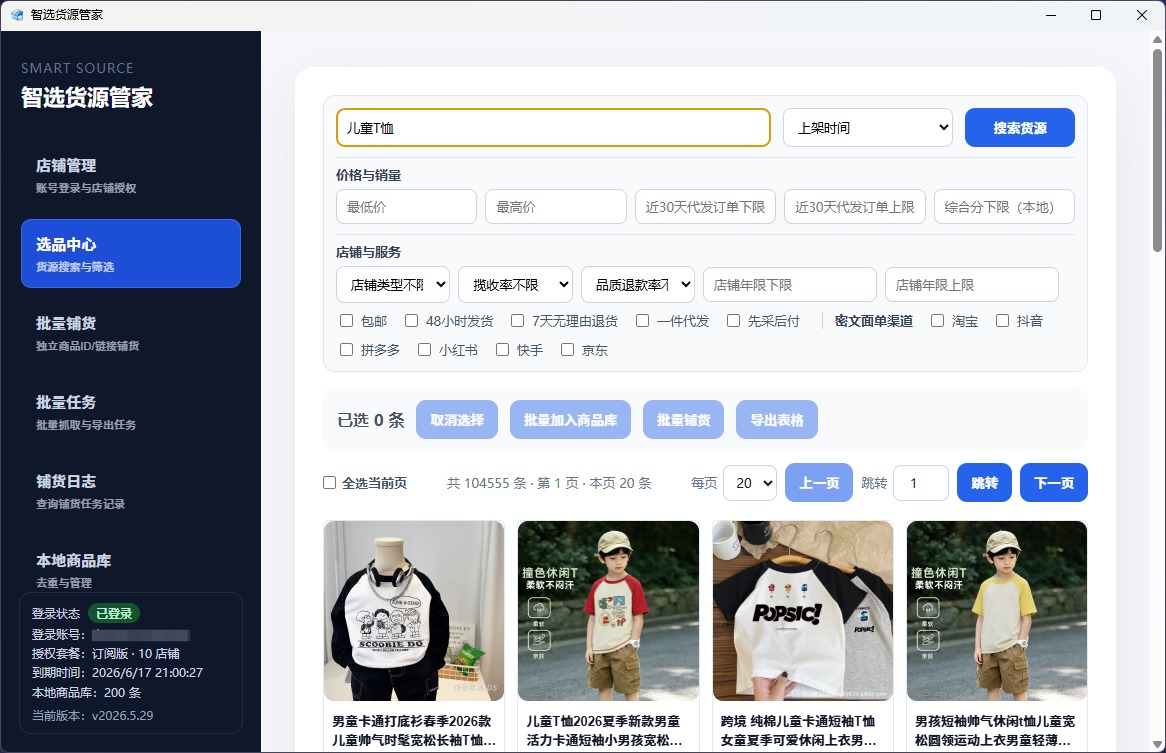Click the 批量铺货 action button
Image resolution: width=1166 pixels, height=753 pixels.
coord(683,420)
